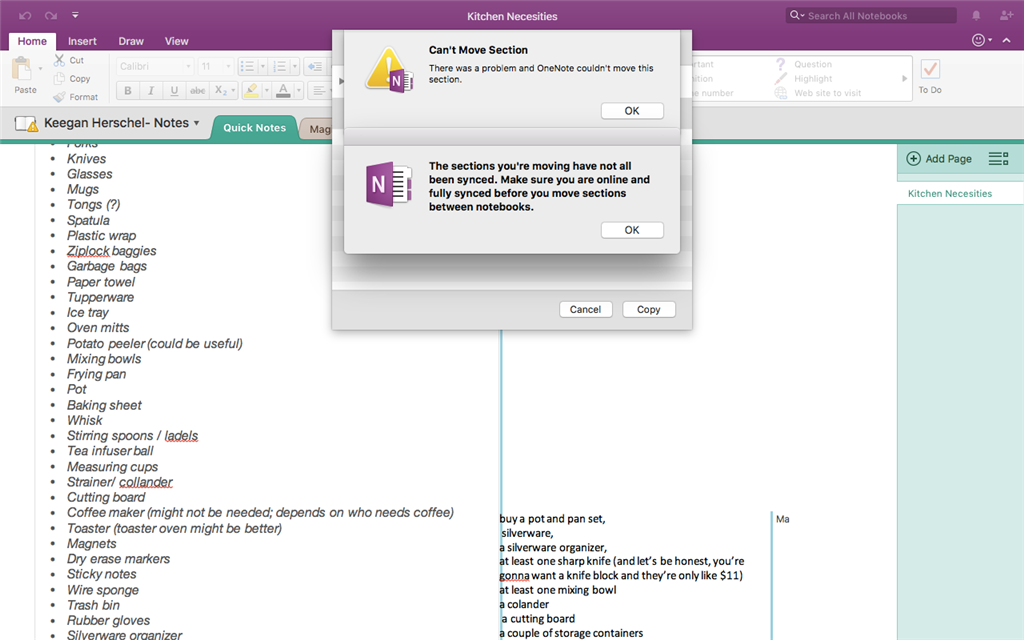Viewport: 1024px width, 640px height.
Task: Open the bullet style dropdown arrow
Action: click(263, 66)
